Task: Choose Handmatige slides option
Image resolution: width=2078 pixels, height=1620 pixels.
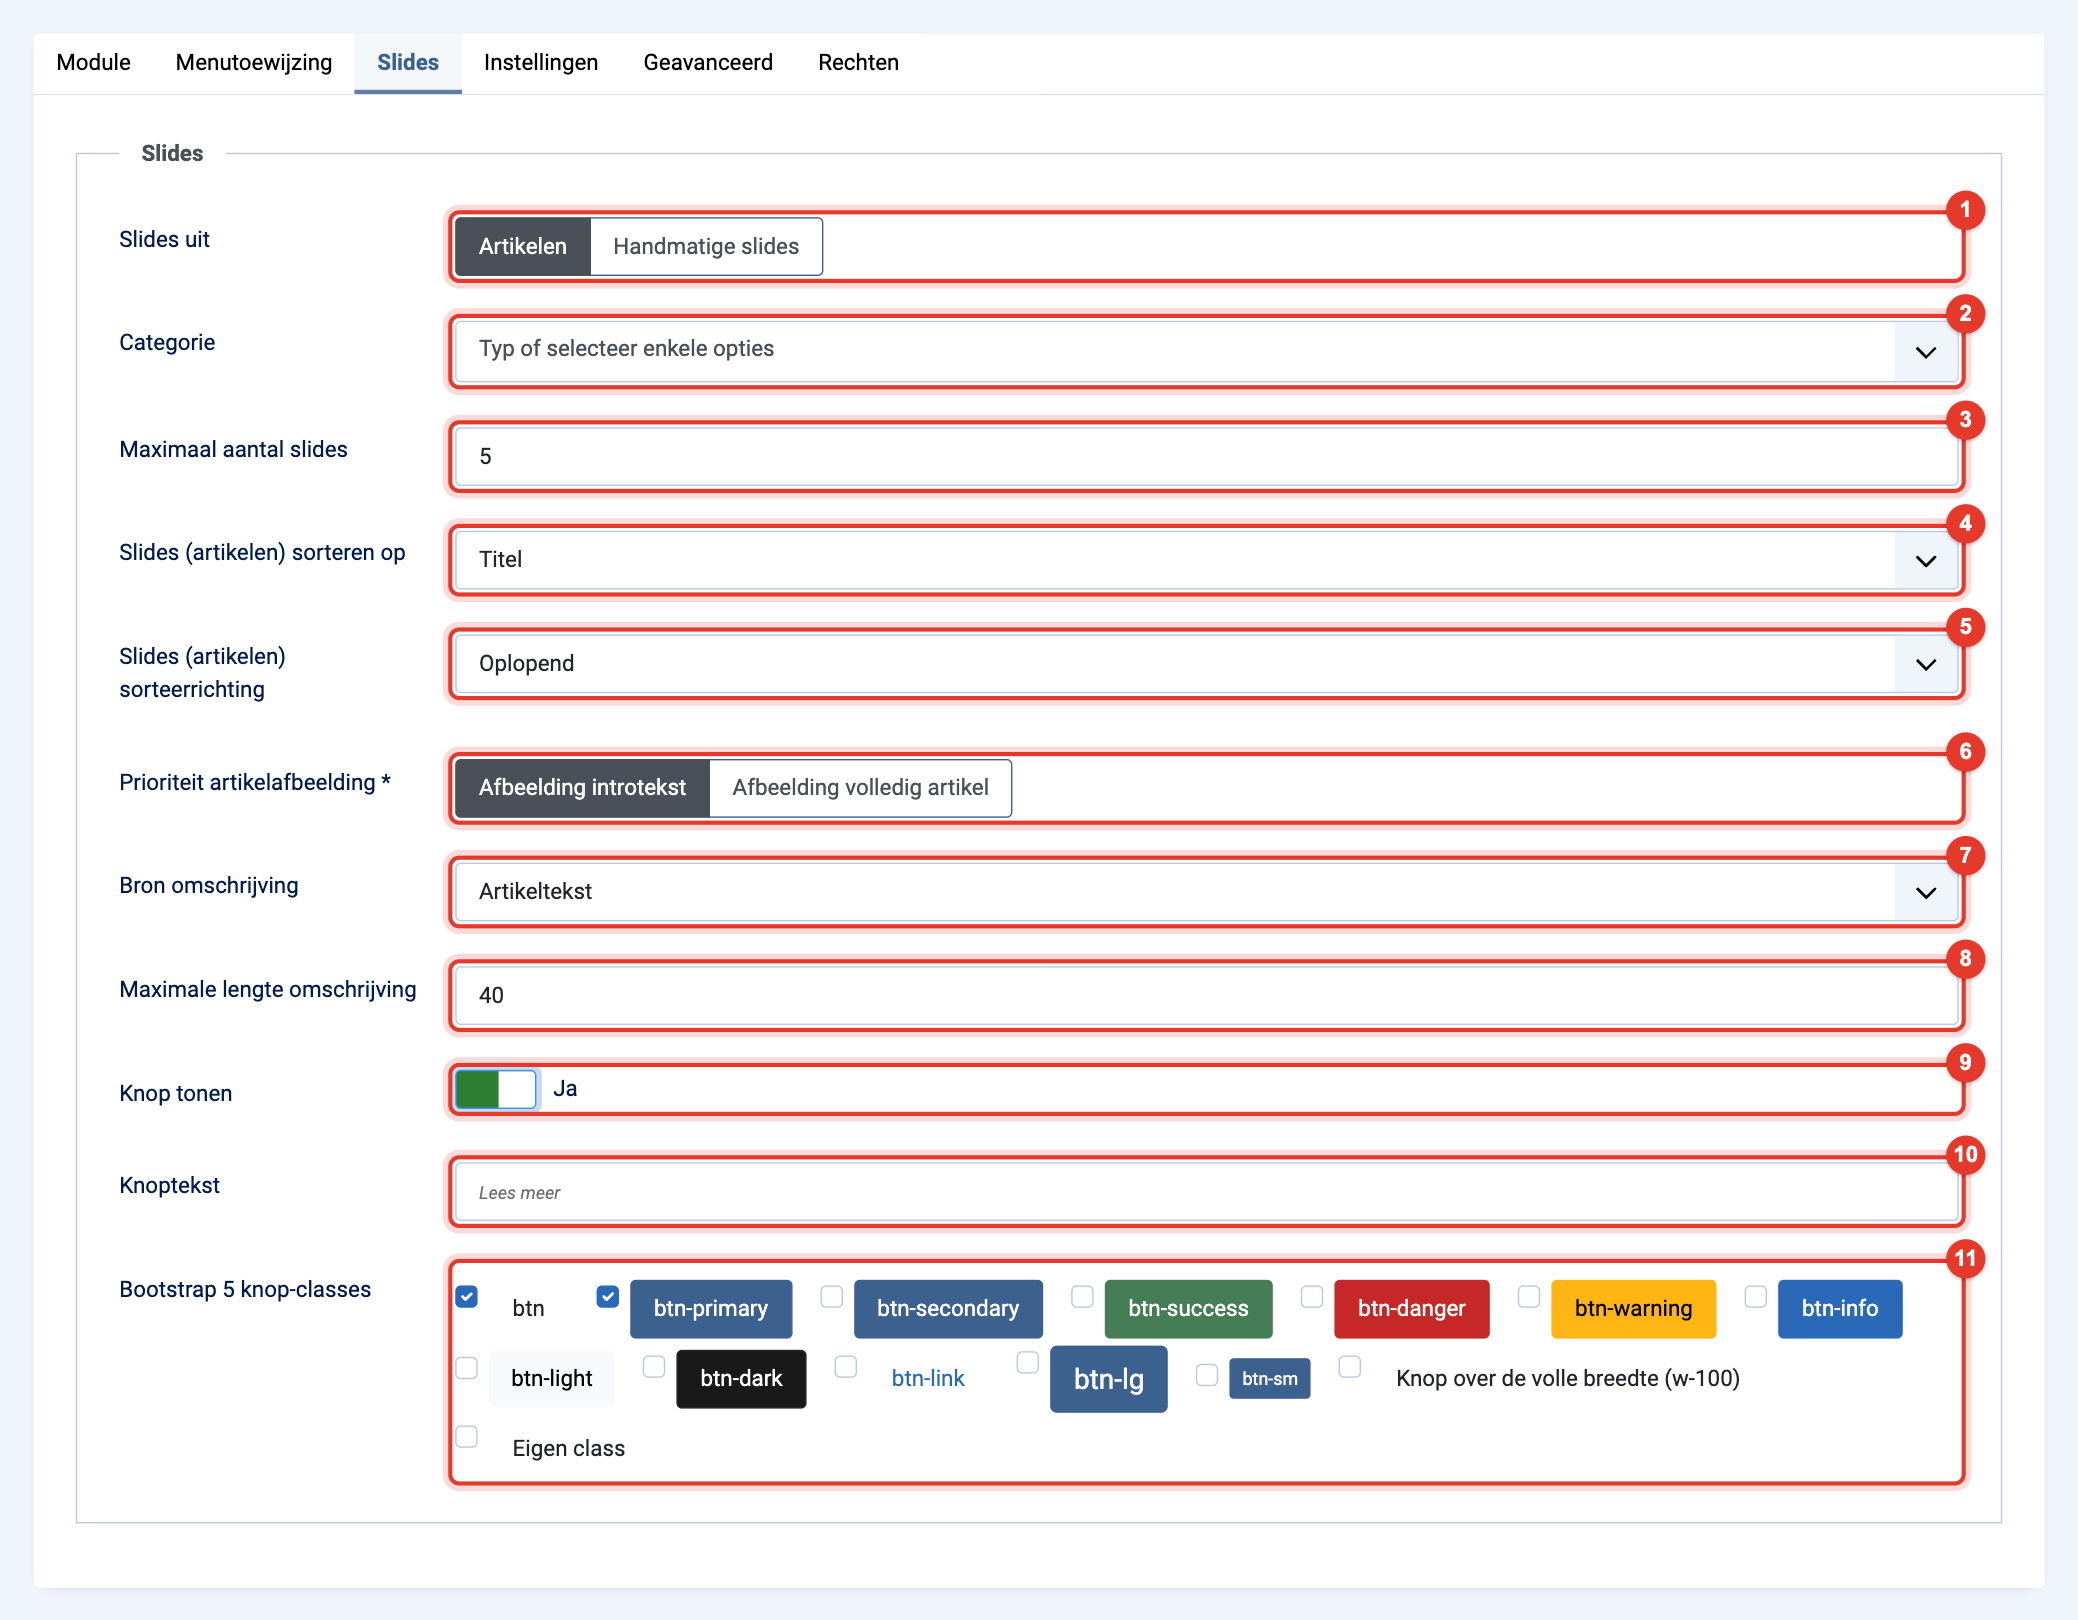Action: click(x=706, y=246)
